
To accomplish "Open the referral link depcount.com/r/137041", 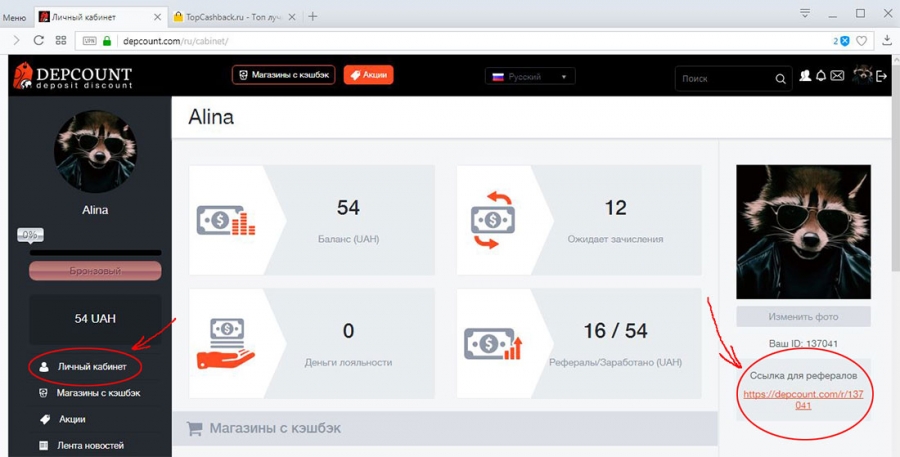I will pos(804,400).
